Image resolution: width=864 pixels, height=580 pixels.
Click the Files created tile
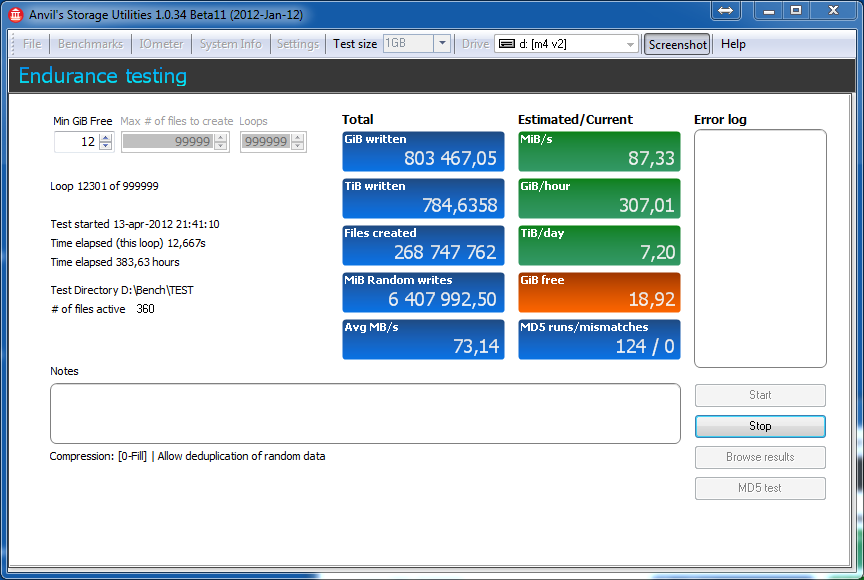pos(423,245)
